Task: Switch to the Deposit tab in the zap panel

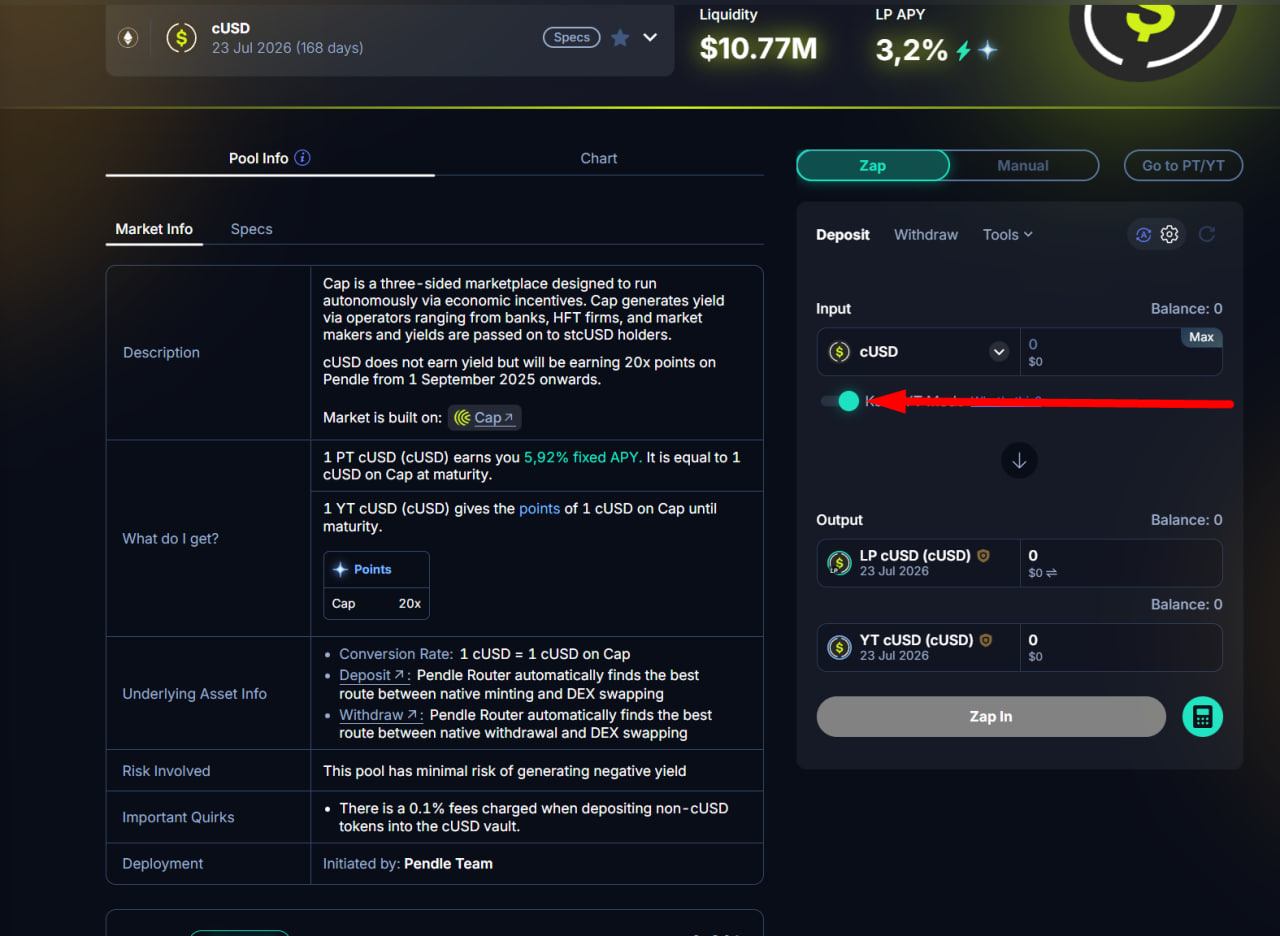Action: tap(843, 234)
